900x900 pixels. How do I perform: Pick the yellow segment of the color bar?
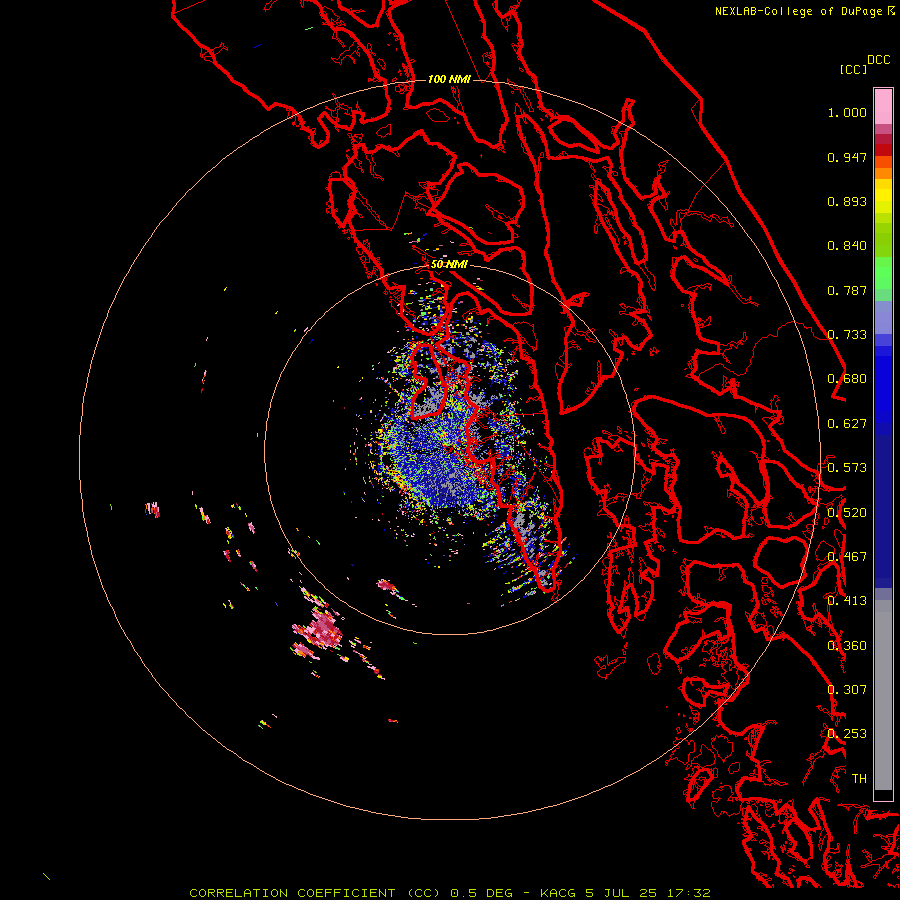point(883,196)
